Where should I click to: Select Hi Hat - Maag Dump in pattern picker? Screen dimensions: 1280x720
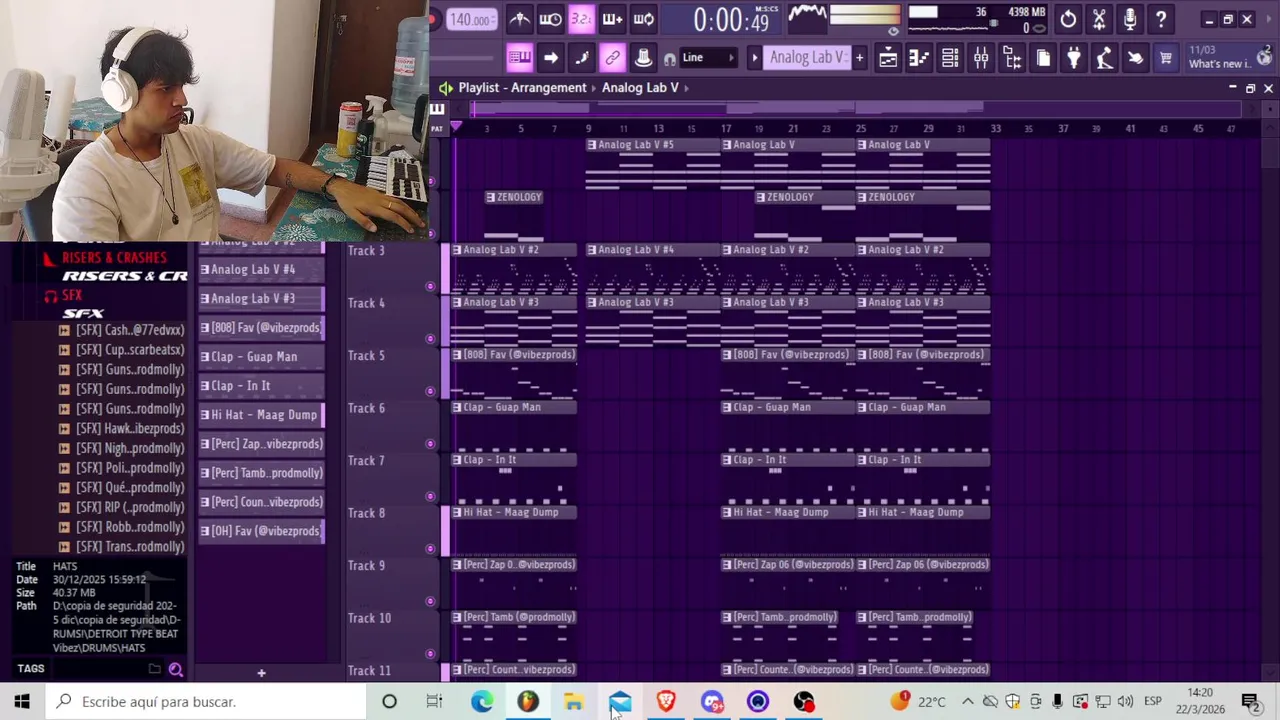262,415
